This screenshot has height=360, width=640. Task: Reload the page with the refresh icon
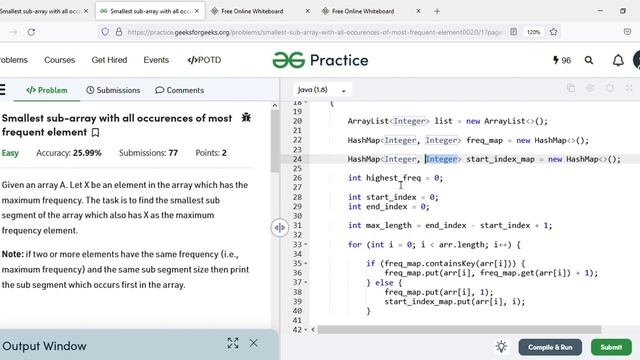(31, 32)
